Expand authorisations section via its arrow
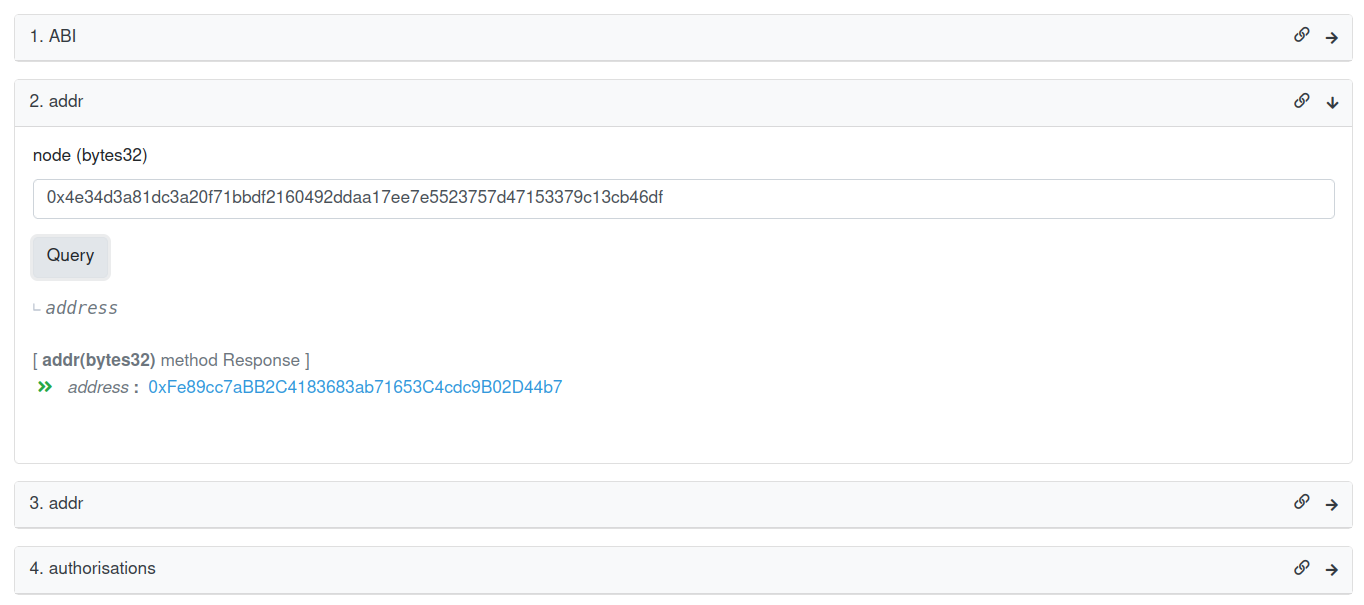 [x=1331, y=569]
